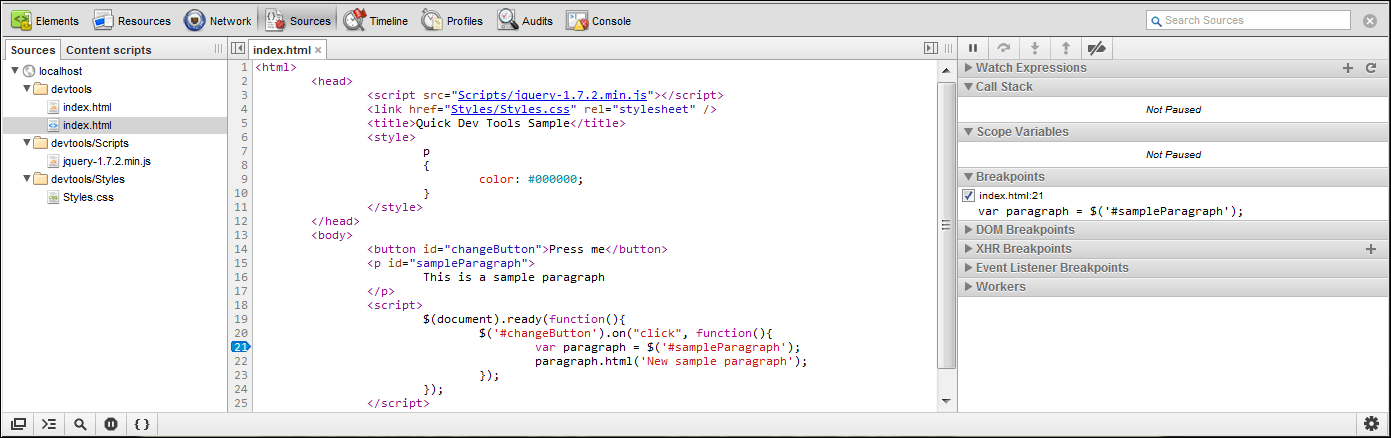The image size is (1391, 438).
Task: Open the Profiles panel
Action: [453, 20]
